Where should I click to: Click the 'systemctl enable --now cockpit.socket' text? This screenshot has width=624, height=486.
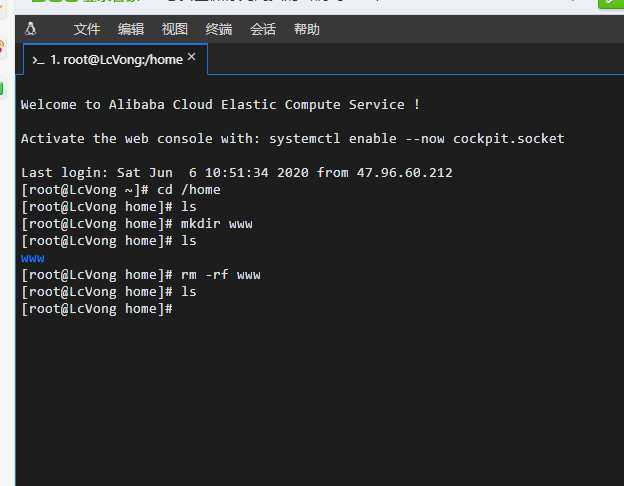[x=417, y=139]
